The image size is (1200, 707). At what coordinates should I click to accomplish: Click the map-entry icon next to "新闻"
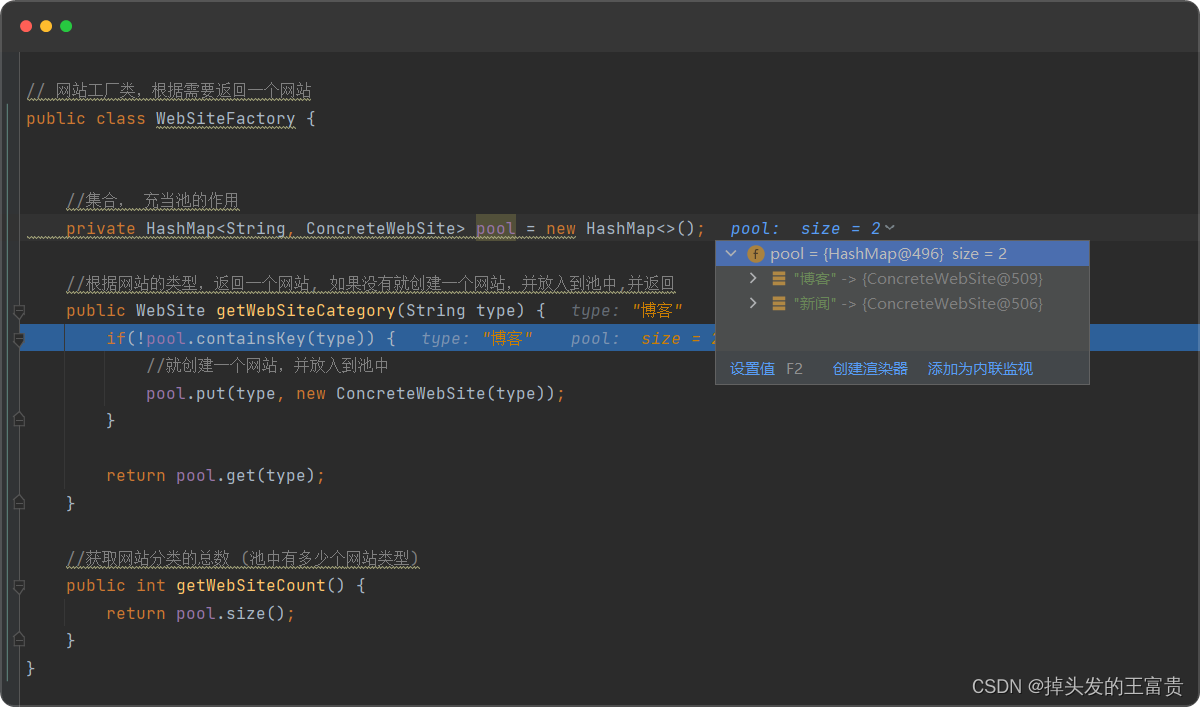click(x=779, y=303)
